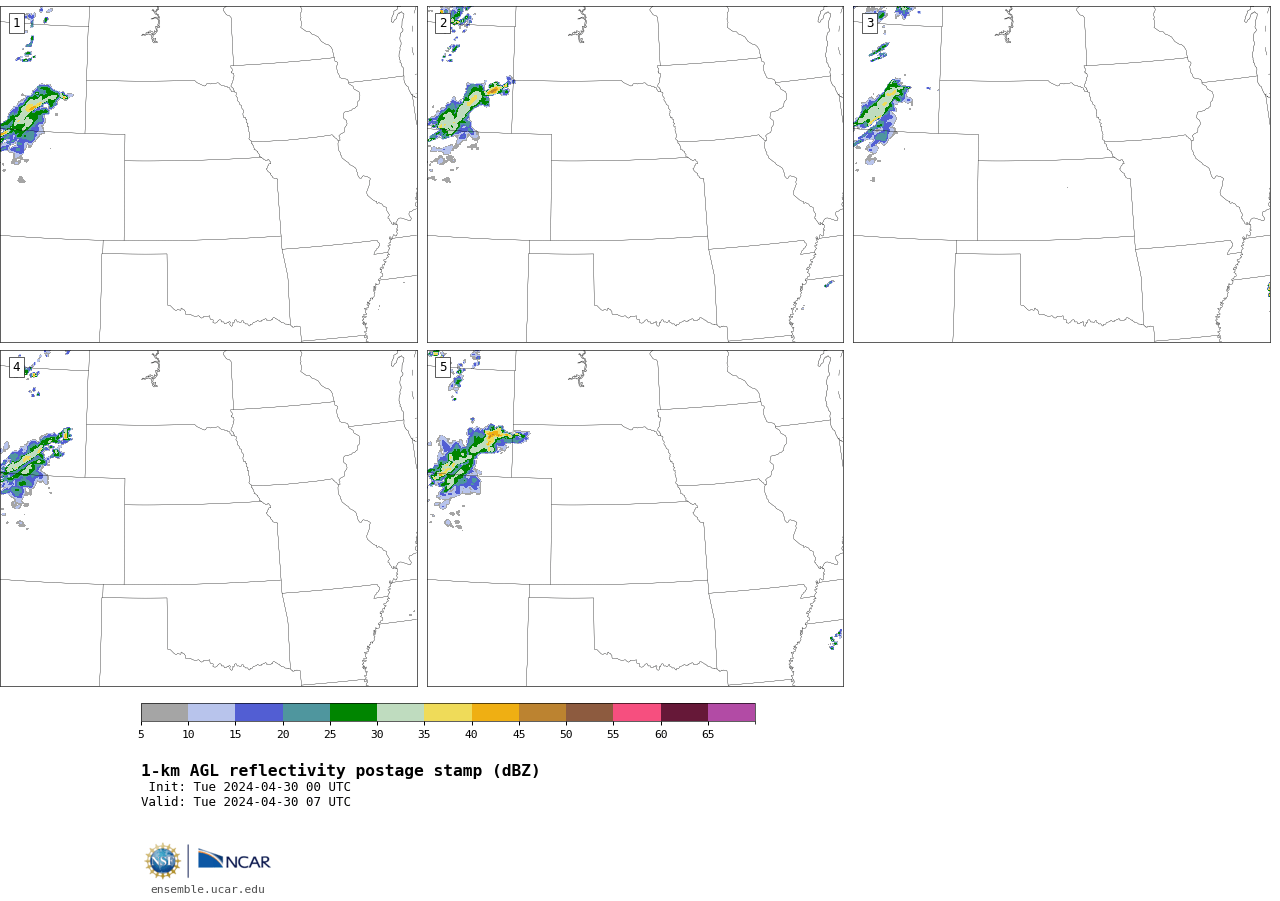Click the colorbar tick label 5

(x=141, y=735)
